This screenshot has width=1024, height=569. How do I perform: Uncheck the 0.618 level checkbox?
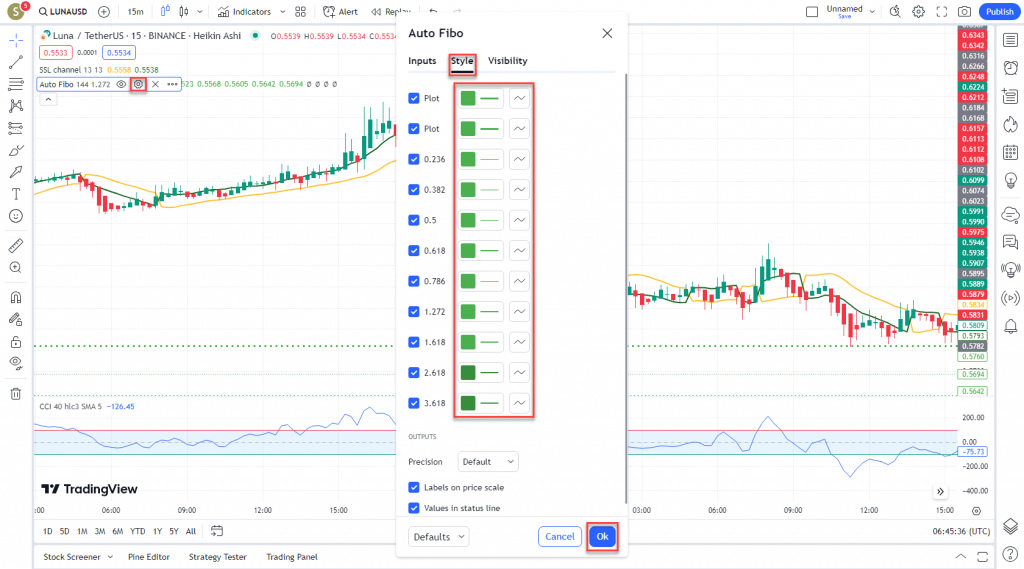pyautogui.click(x=413, y=251)
